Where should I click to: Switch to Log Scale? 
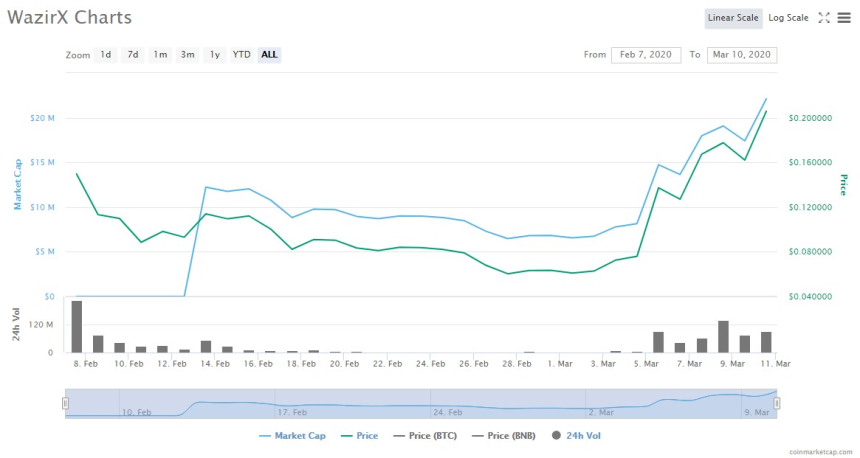pyautogui.click(x=788, y=18)
